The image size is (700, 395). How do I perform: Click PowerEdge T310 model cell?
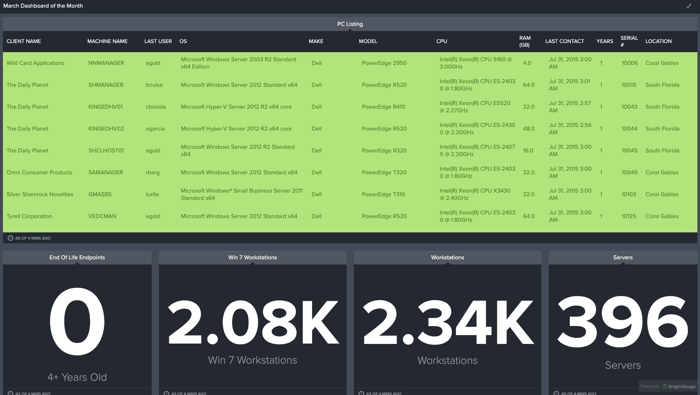click(x=383, y=194)
